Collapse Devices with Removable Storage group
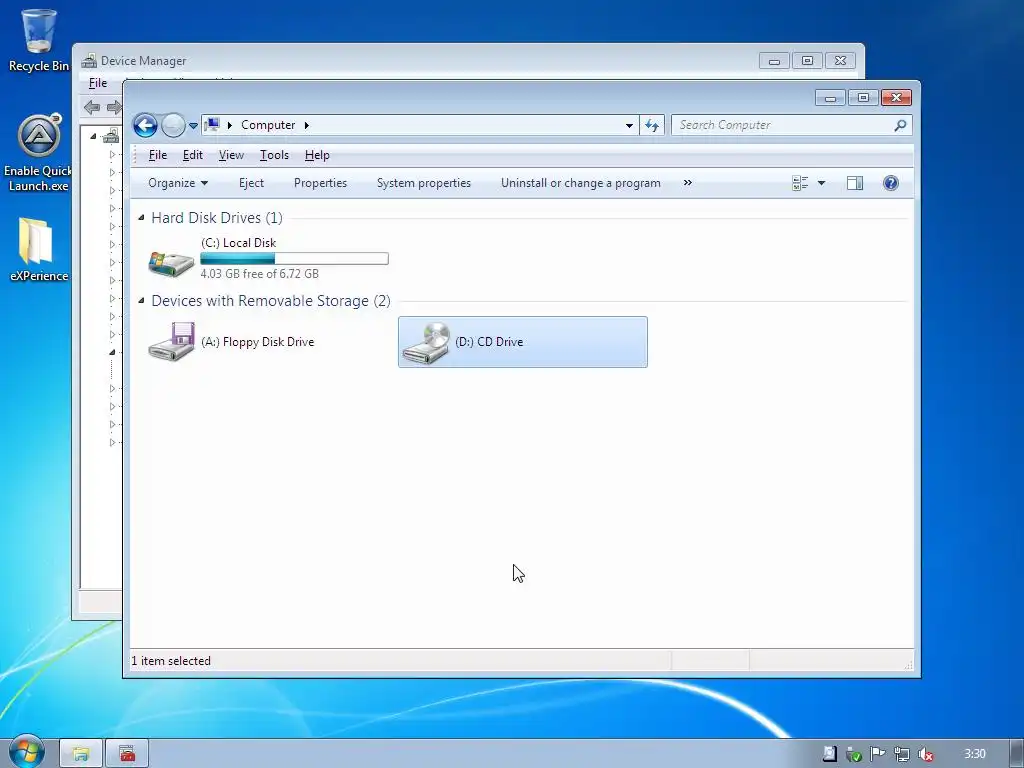This screenshot has height=768, width=1024. click(141, 300)
